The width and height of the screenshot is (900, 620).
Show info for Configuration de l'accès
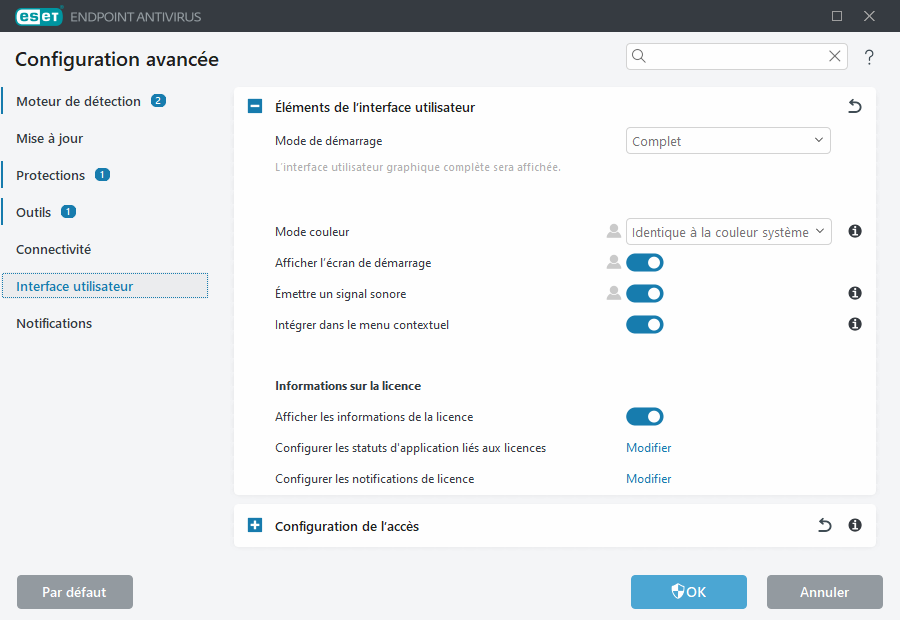[855, 525]
